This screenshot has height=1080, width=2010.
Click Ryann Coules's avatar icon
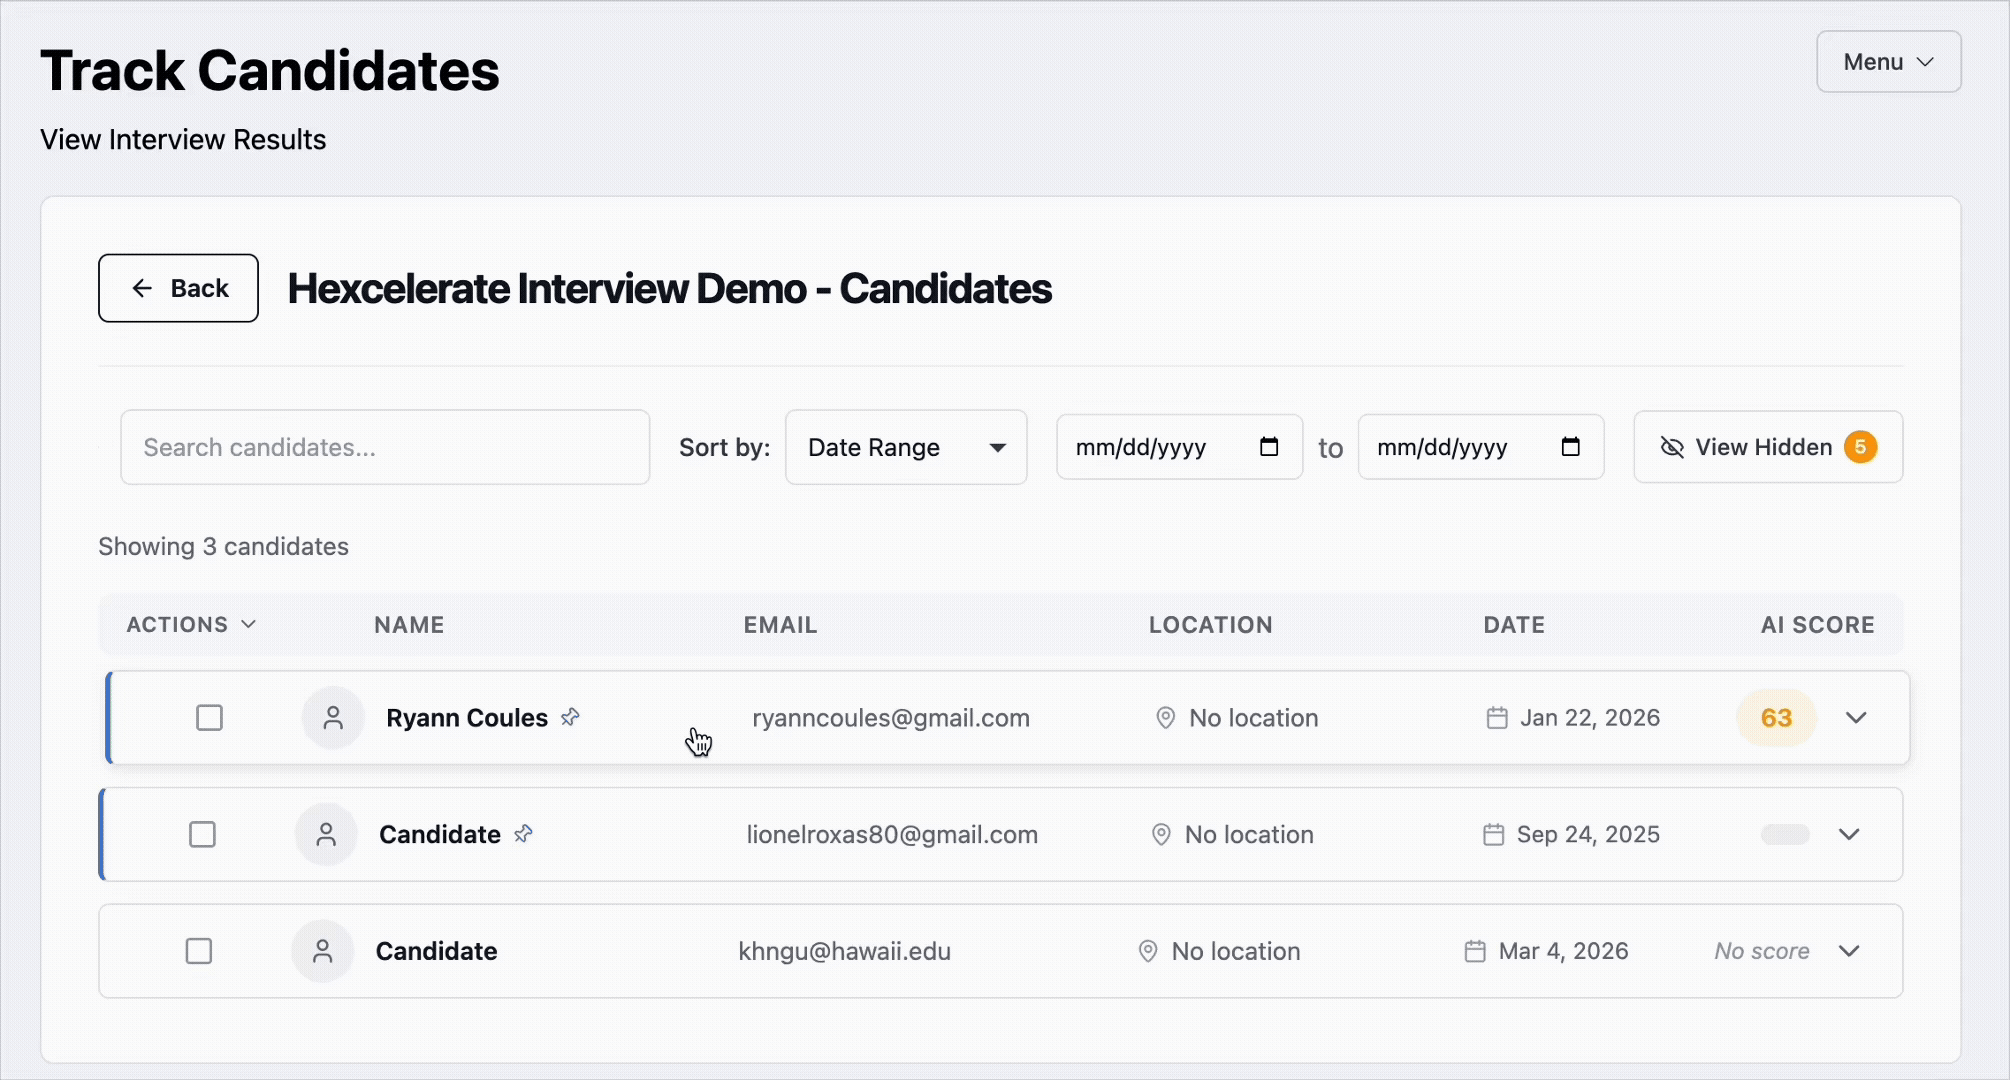pos(332,717)
